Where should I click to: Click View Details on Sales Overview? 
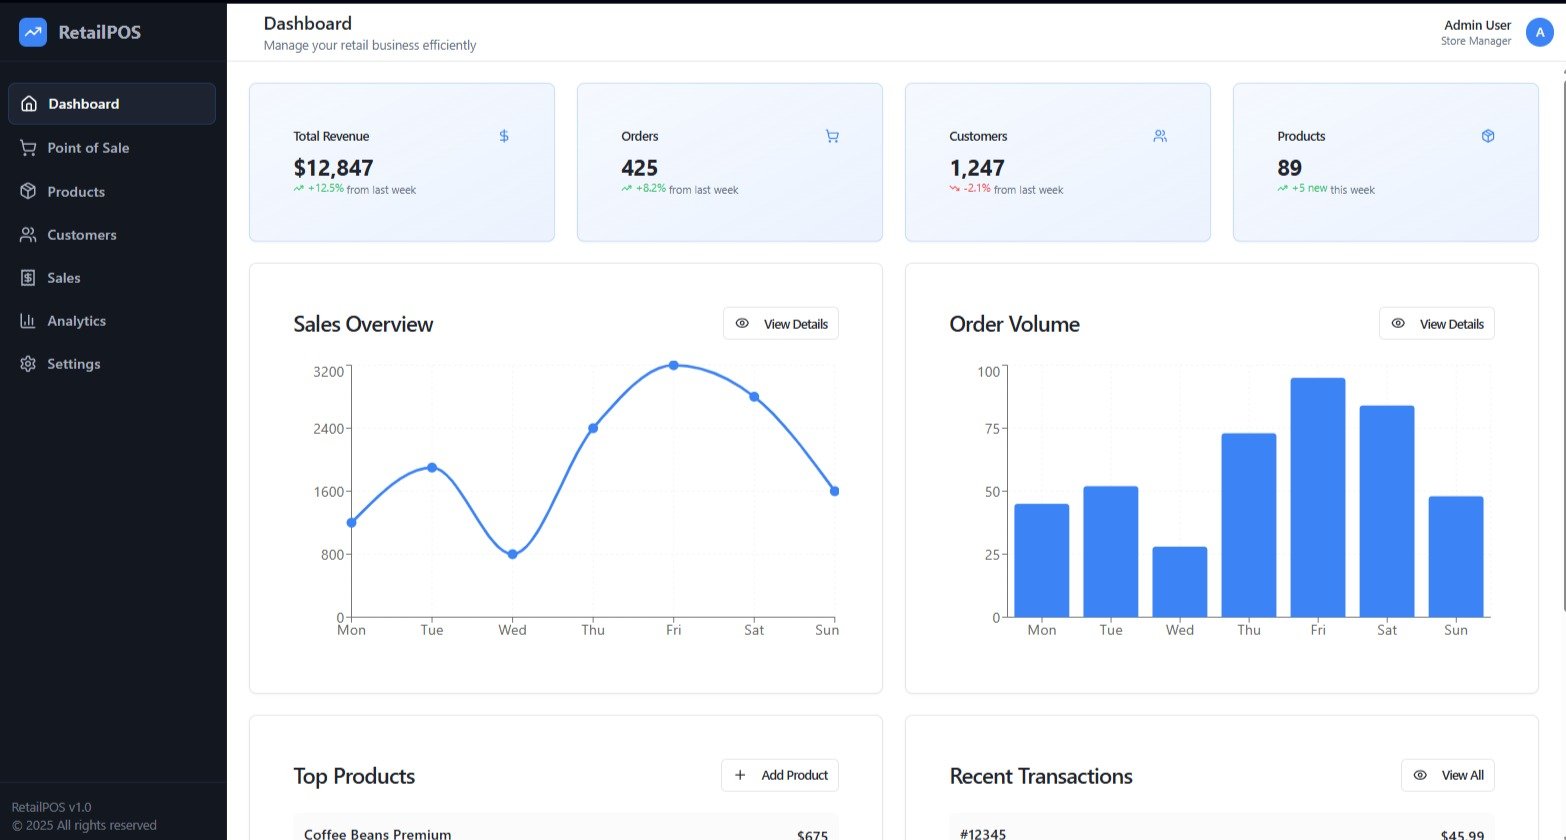click(781, 324)
